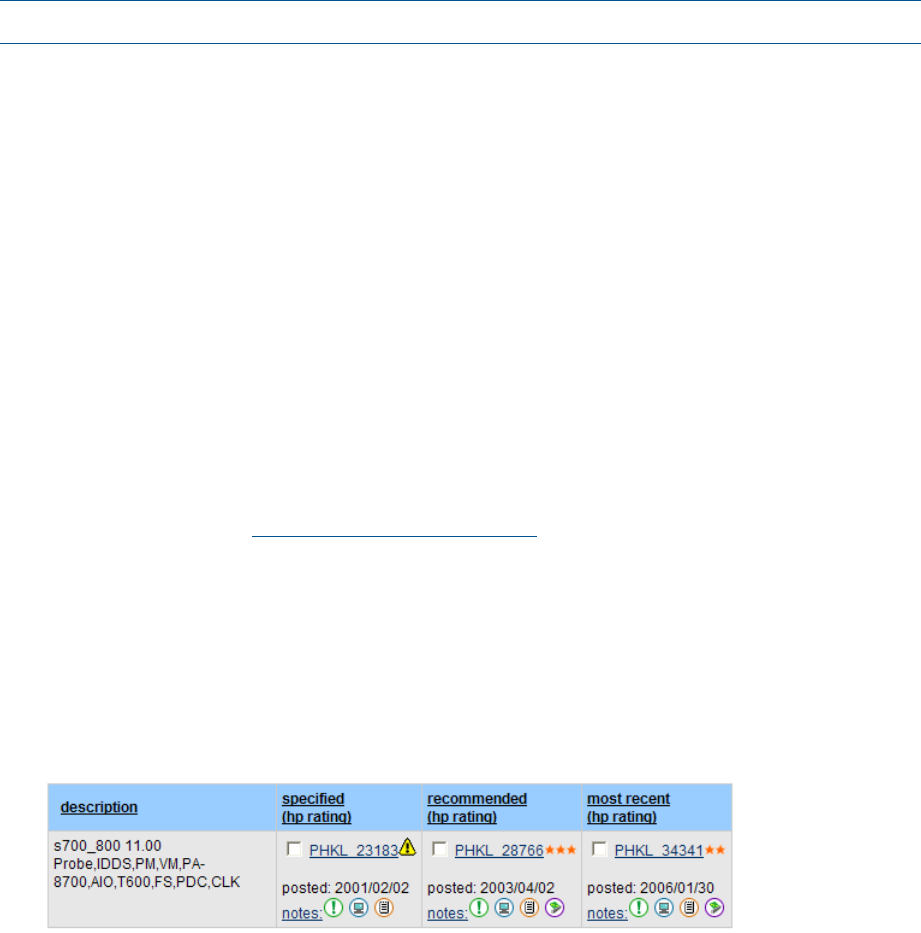921x933 pixels.
Task: Click the two-star rating next to PHKL_34341
Action: click(715, 850)
